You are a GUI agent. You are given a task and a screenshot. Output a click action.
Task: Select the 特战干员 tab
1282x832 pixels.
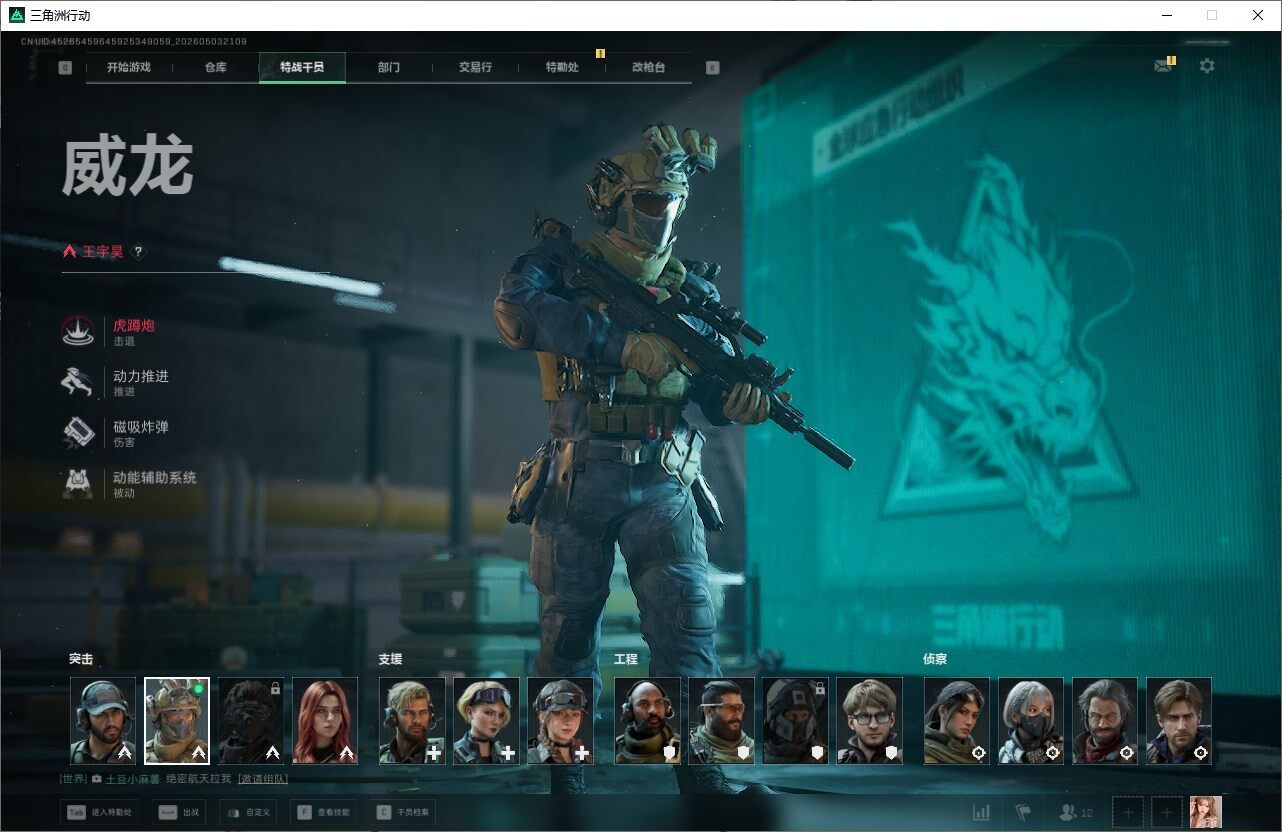point(302,67)
